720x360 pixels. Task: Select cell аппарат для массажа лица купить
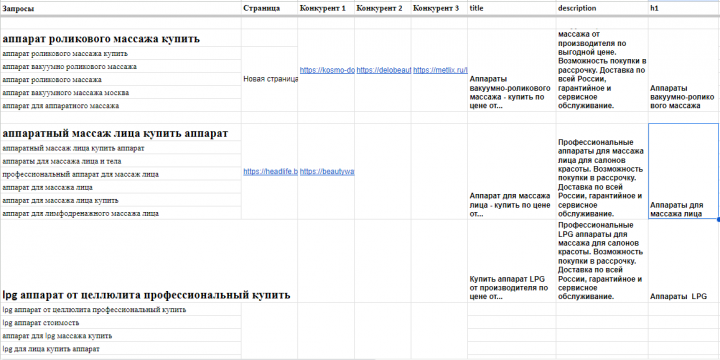pyautogui.click(x=121, y=200)
